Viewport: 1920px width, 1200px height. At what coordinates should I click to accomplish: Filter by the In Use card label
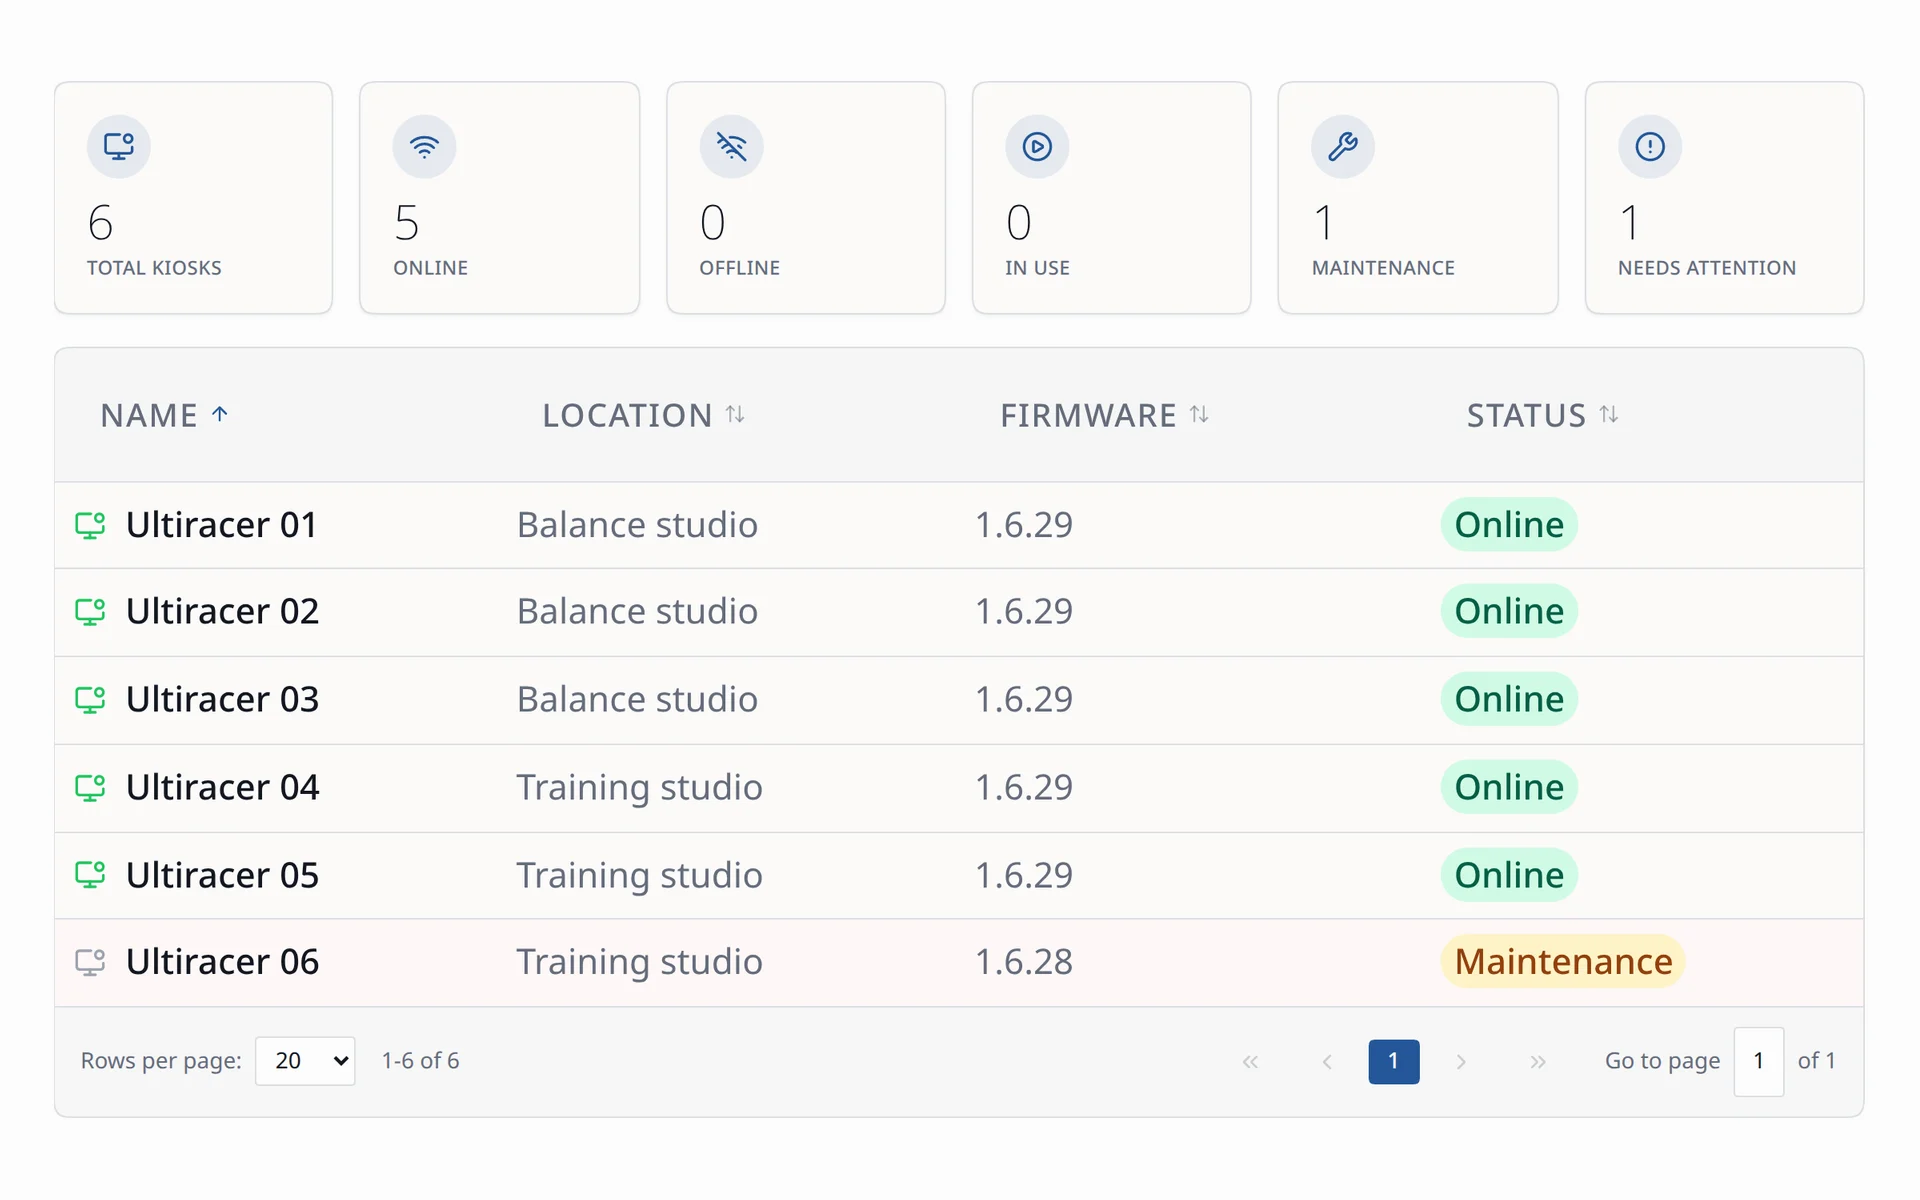click(x=1037, y=268)
